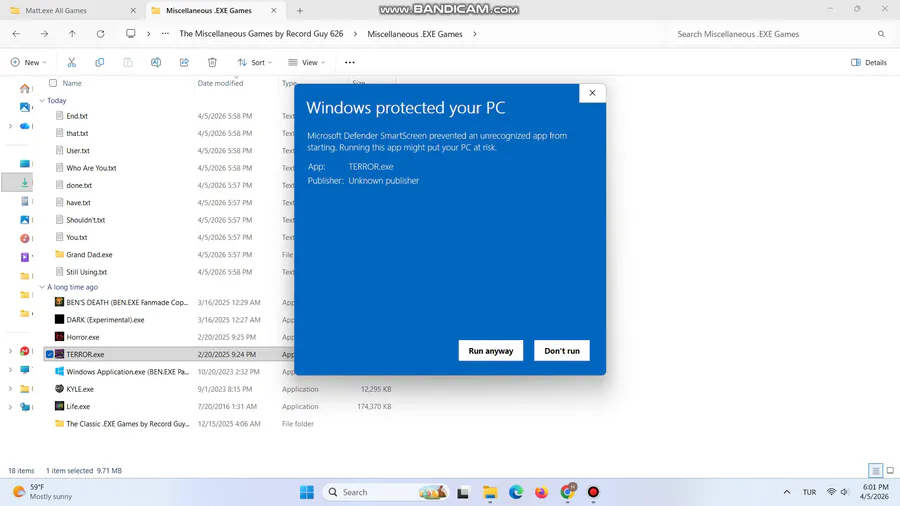Click the Cut scissors icon
This screenshot has width=900, height=506.
coord(71,63)
